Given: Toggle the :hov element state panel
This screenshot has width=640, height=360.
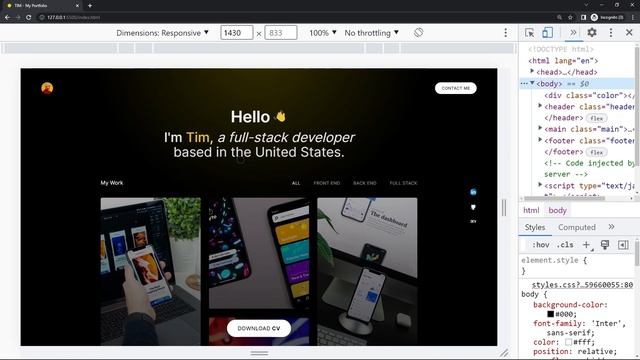Looking at the screenshot, I should click(x=541, y=245).
